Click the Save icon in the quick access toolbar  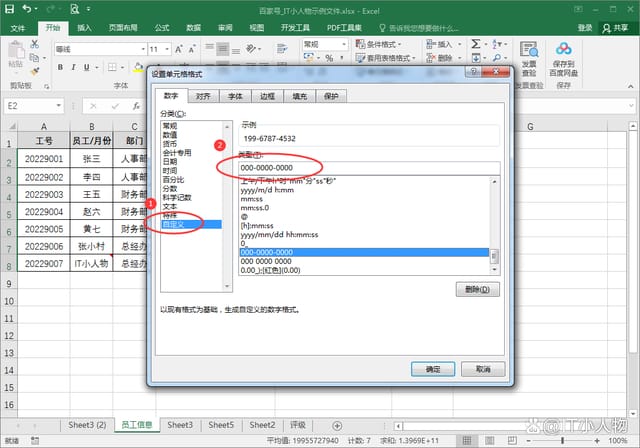(x=9, y=8)
